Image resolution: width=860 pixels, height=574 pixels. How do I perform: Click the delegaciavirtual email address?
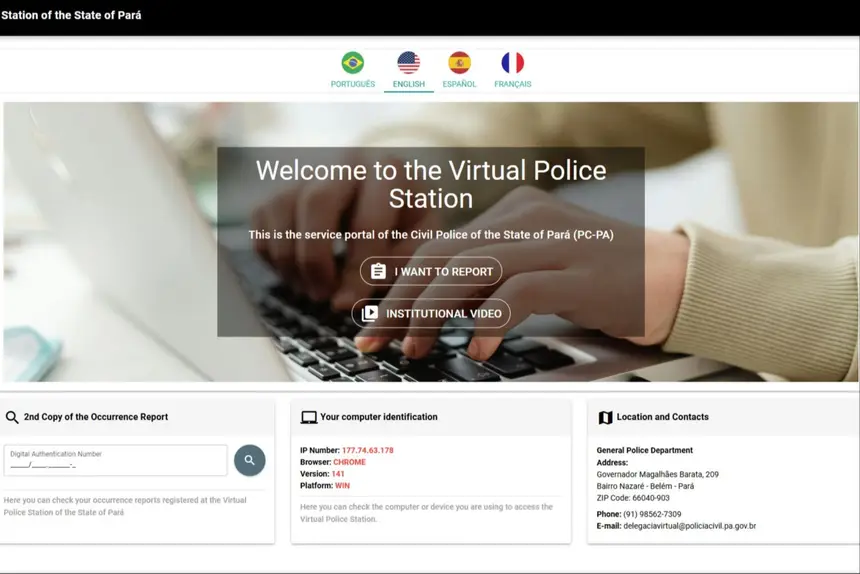tap(689, 526)
